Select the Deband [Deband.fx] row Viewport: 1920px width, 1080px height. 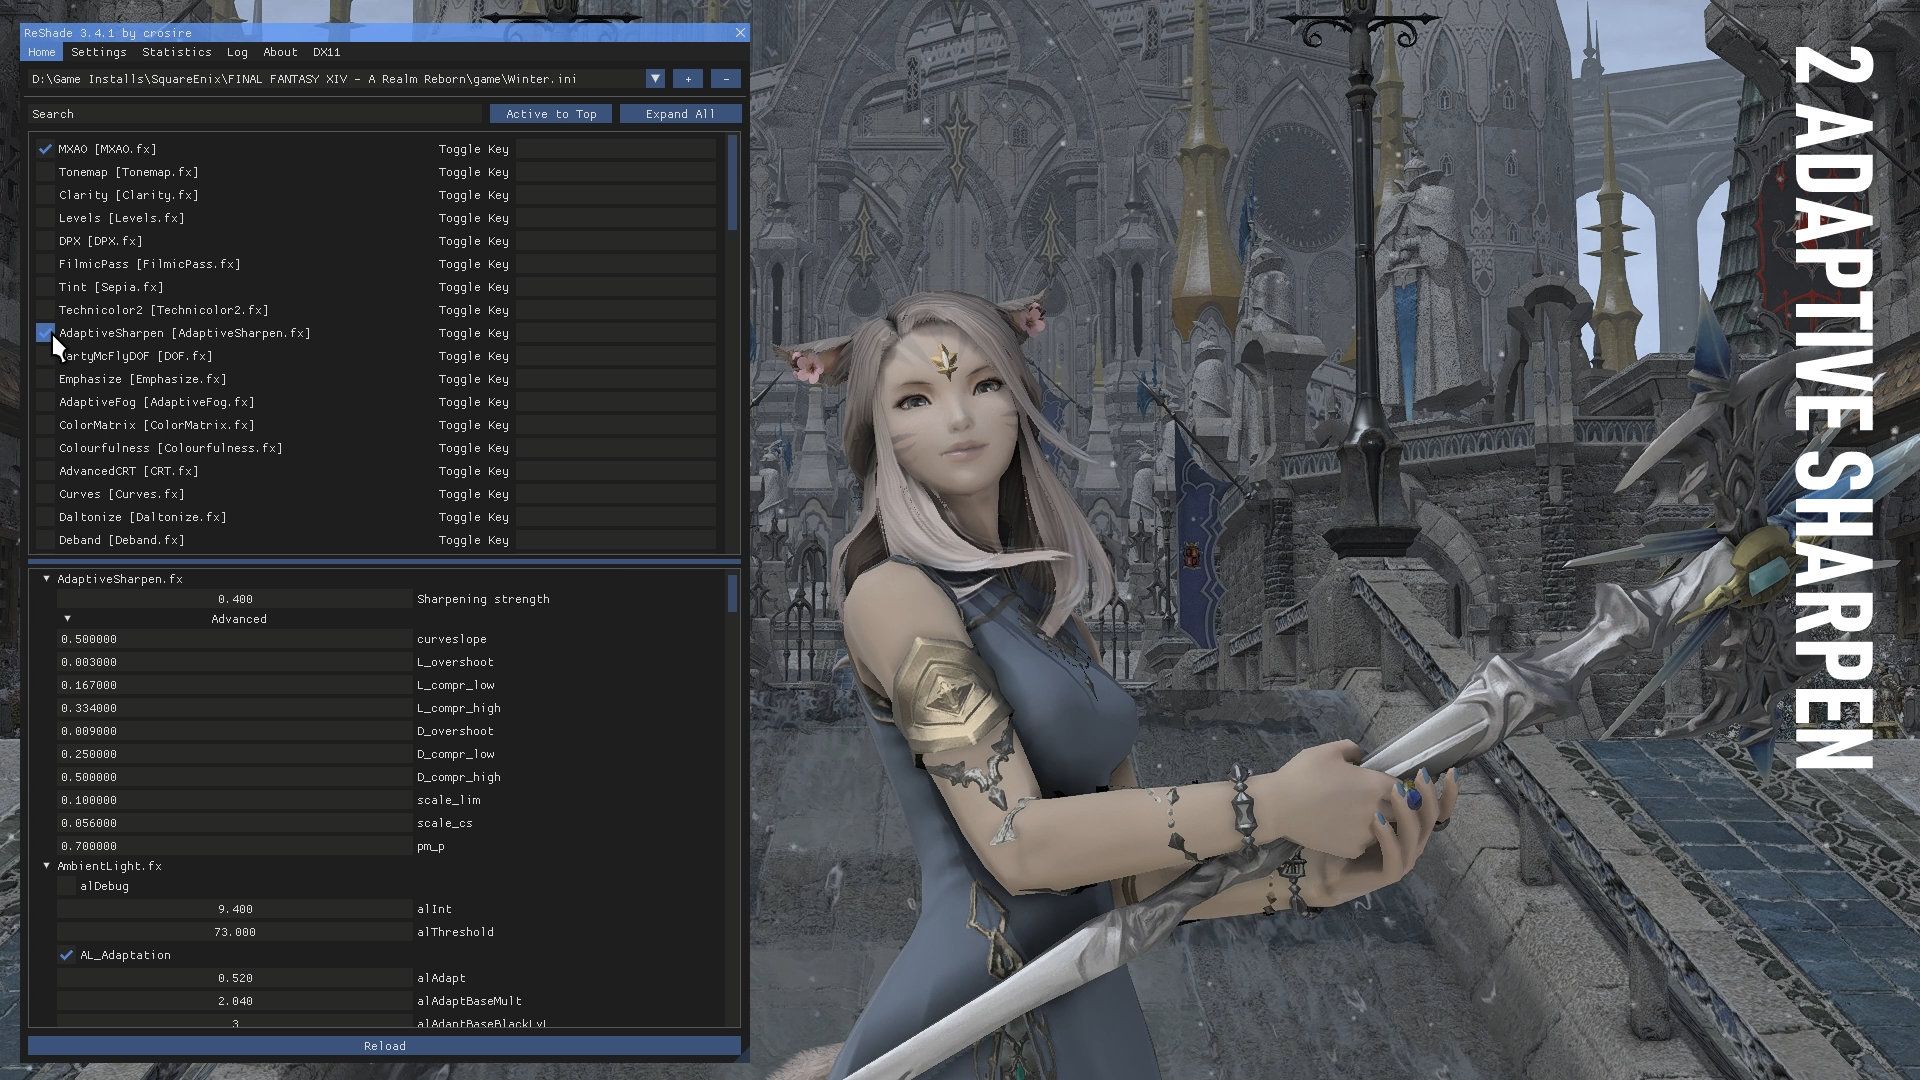121,540
